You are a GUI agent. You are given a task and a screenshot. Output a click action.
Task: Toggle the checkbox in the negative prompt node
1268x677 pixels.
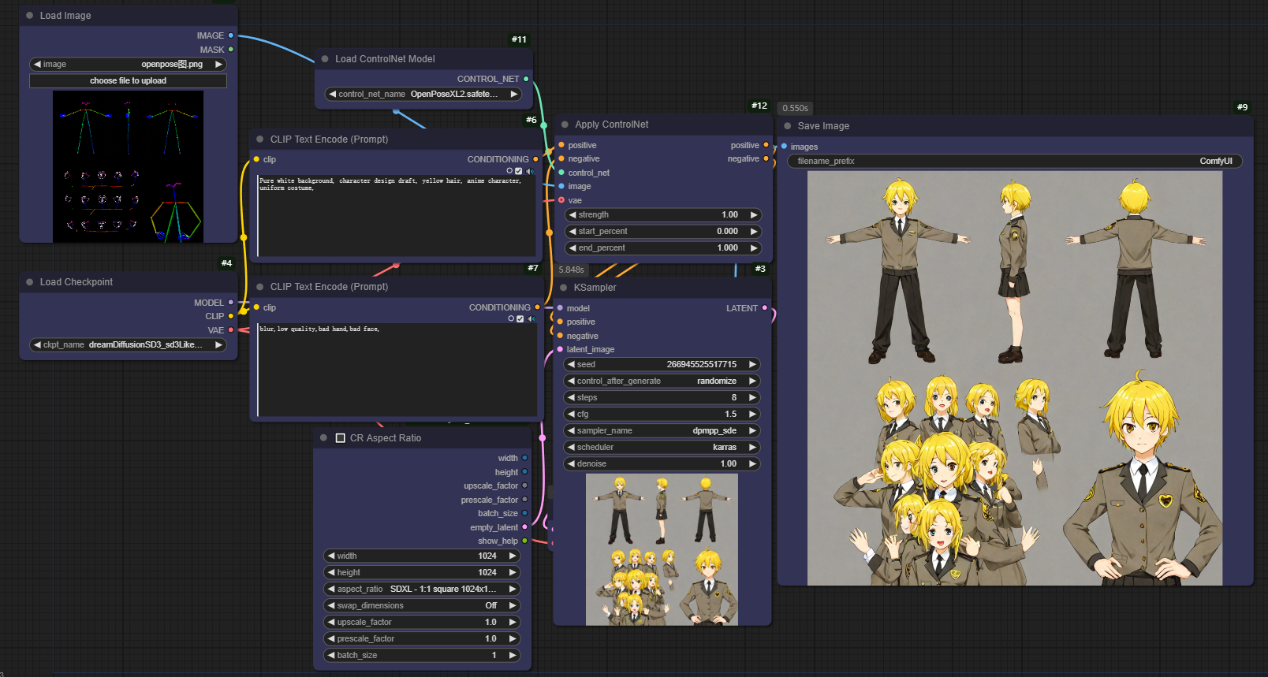click(x=519, y=319)
